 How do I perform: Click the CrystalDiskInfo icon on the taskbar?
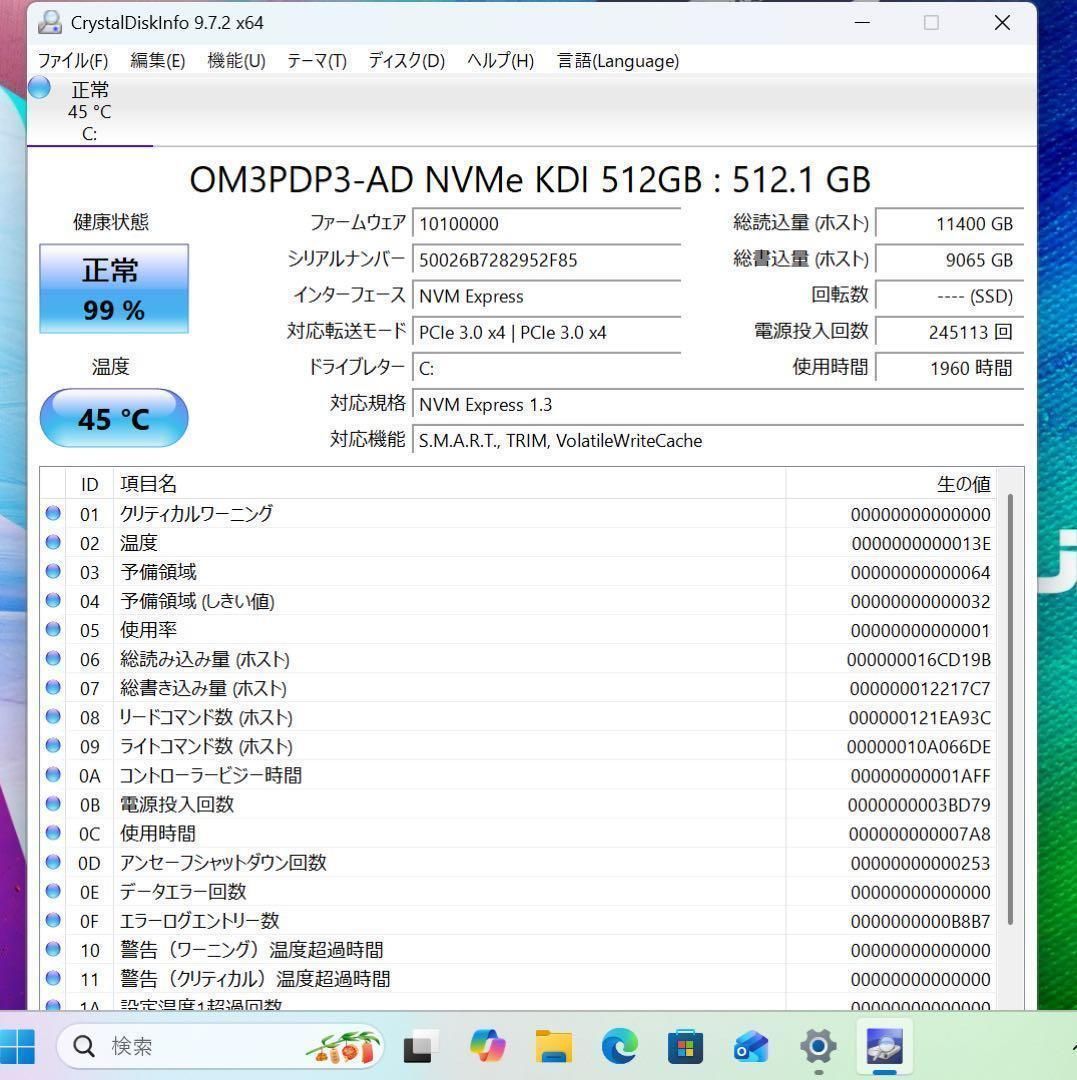(x=883, y=1046)
